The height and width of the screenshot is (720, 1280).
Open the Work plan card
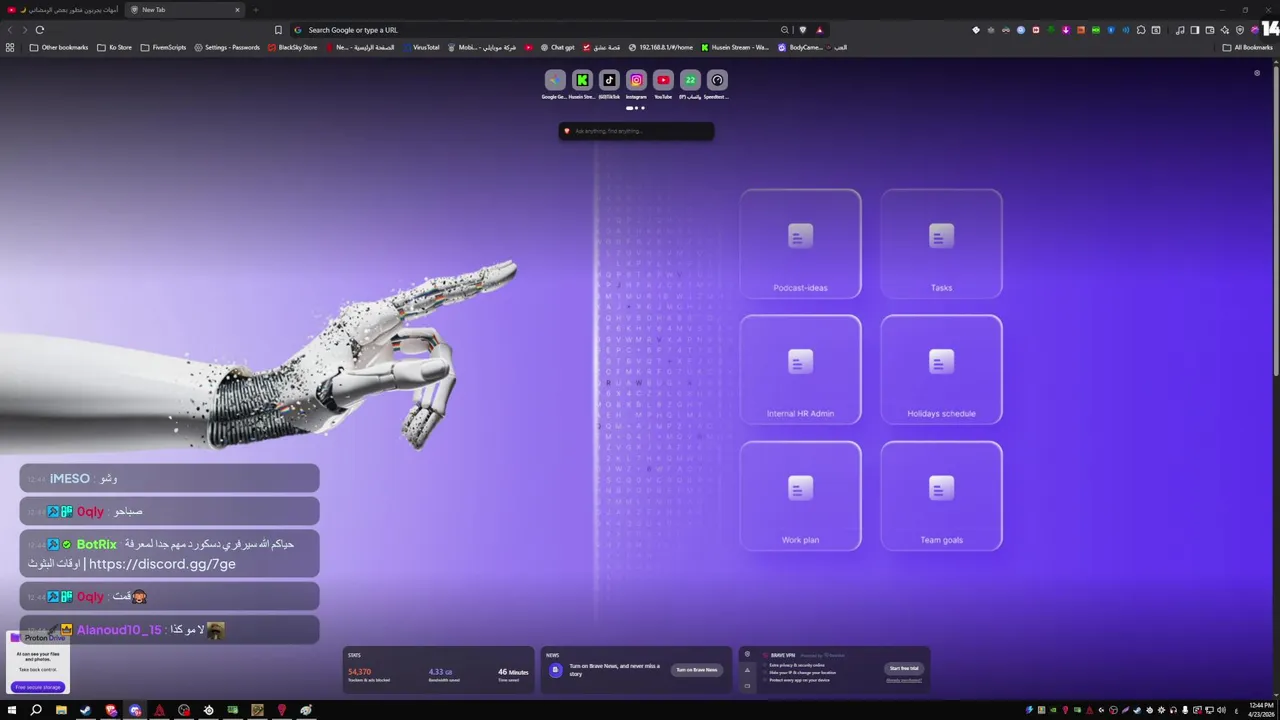pyautogui.click(x=800, y=496)
